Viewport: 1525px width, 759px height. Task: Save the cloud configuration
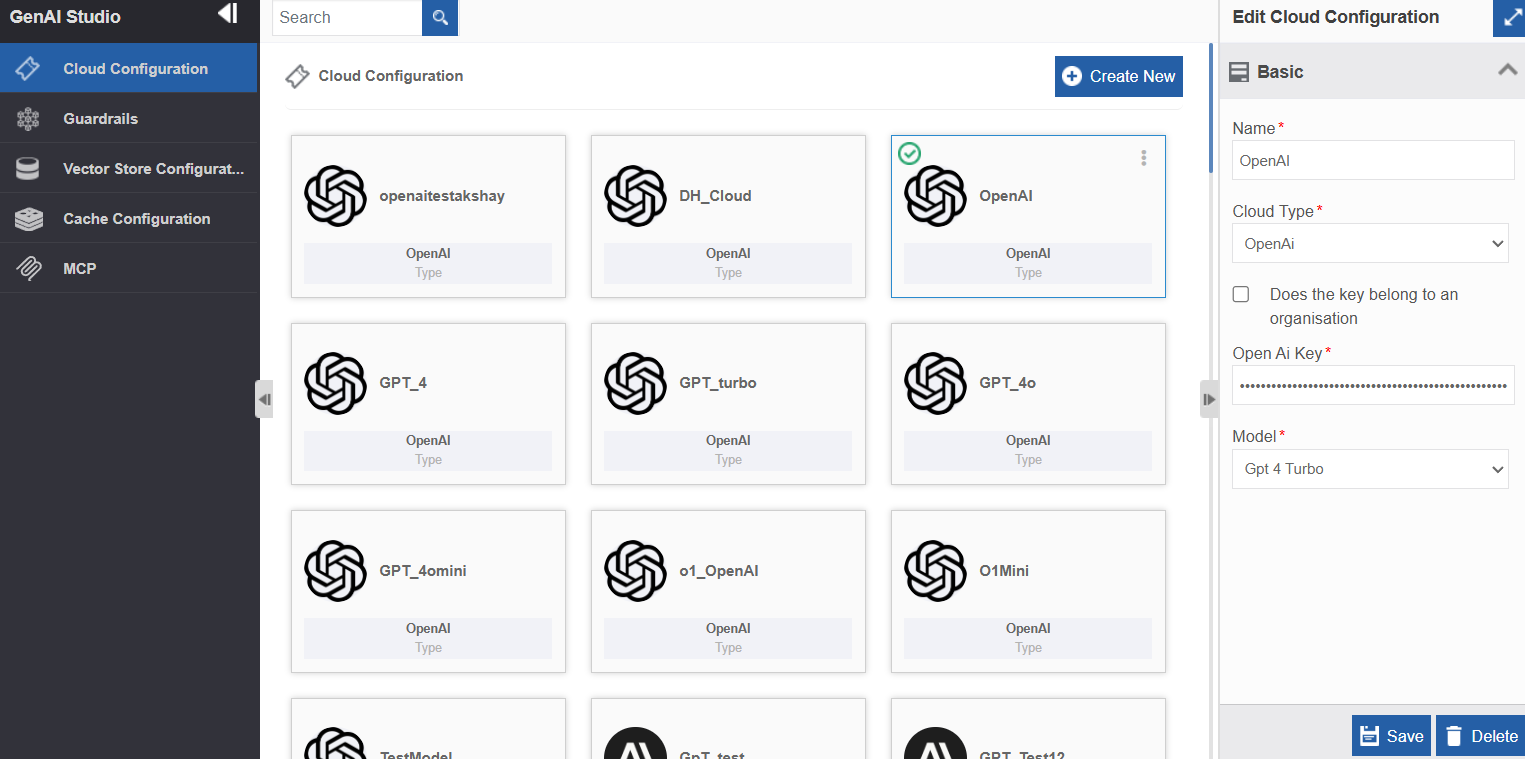[1392, 736]
